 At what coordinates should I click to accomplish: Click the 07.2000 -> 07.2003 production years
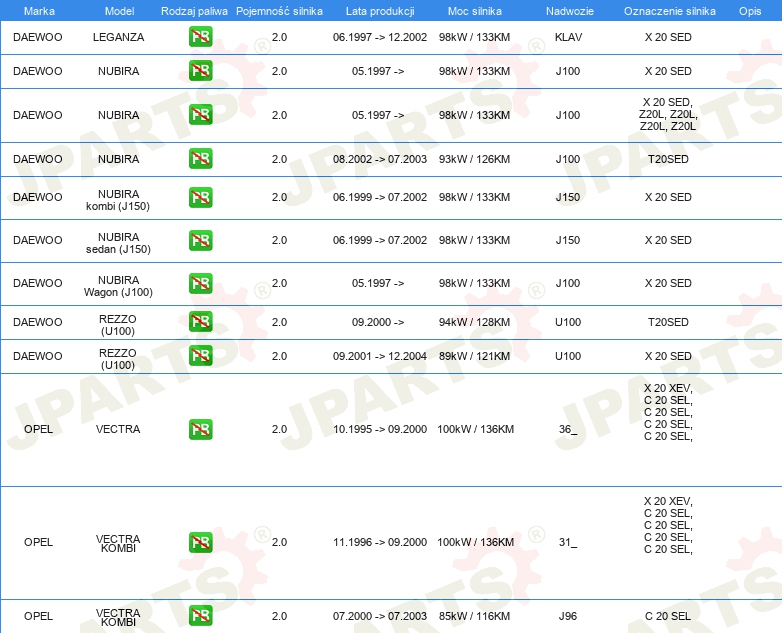pos(380,616)
